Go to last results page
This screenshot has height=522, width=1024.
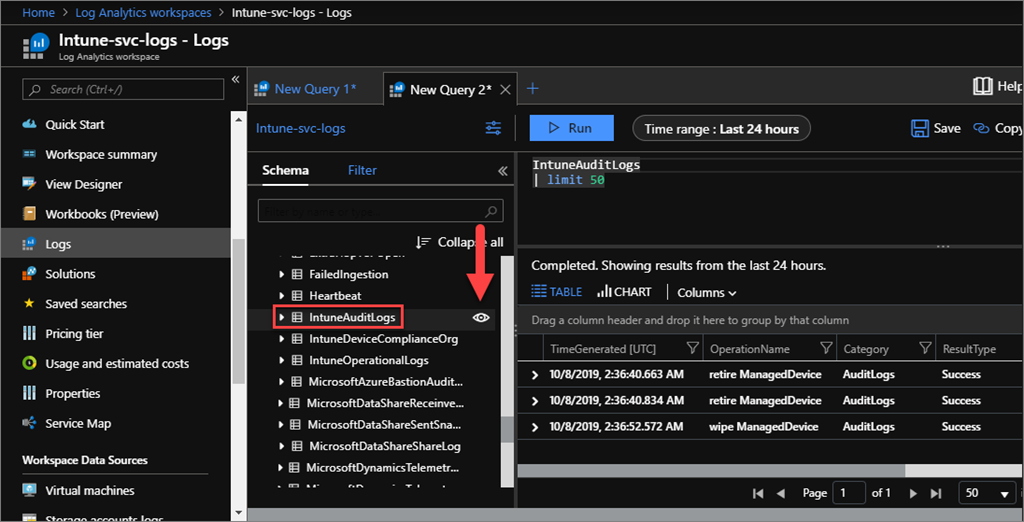[936, 493]
